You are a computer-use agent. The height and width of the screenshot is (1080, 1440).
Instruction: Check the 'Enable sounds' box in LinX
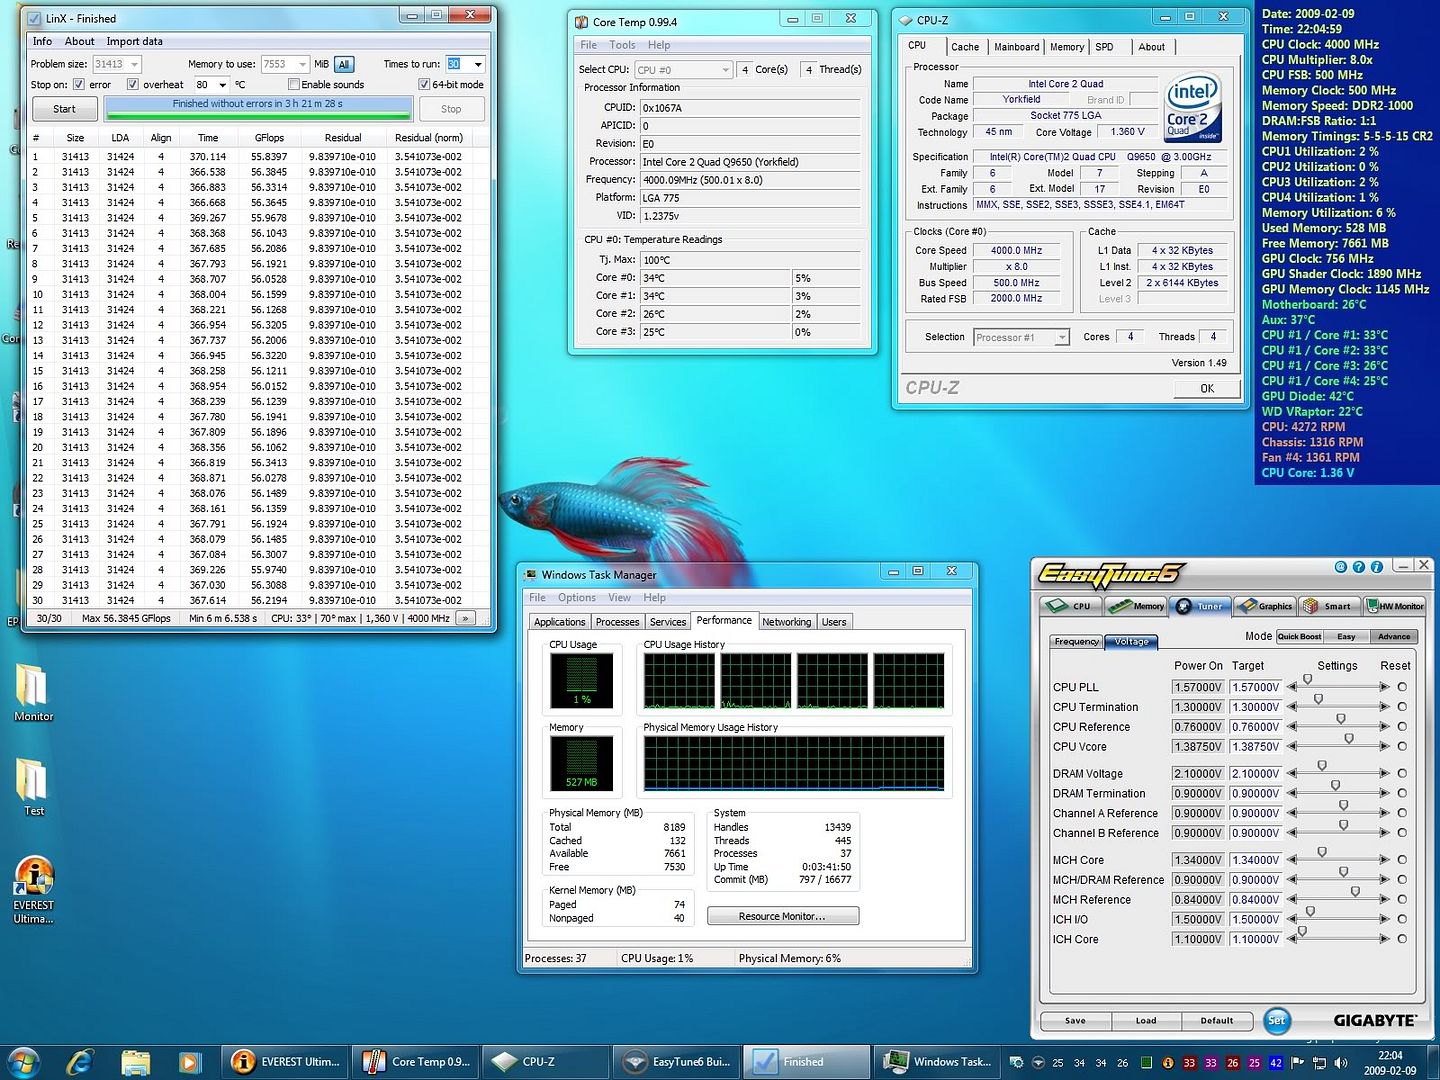pyautogui.click(x=294, y=84)
